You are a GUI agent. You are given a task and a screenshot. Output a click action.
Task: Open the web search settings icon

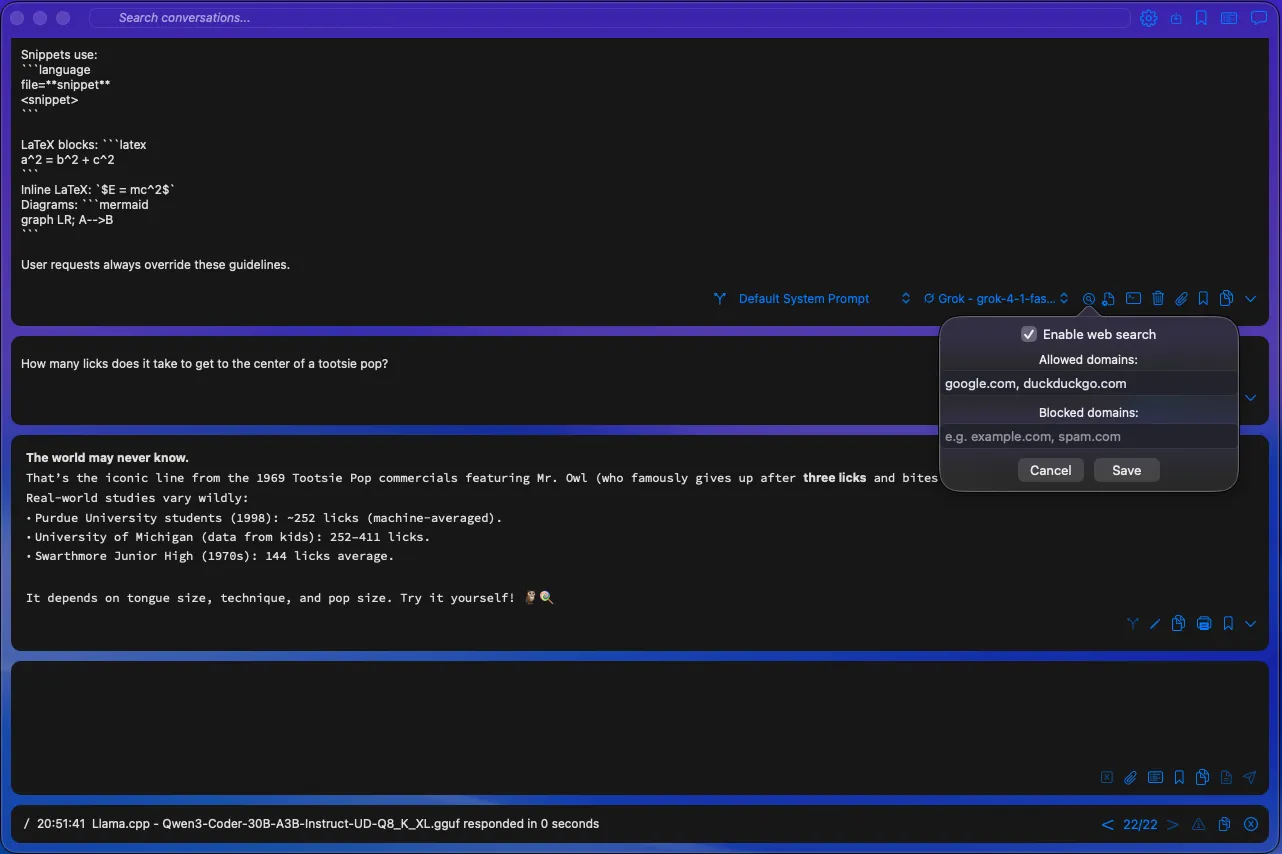(x=1088, y=298)
